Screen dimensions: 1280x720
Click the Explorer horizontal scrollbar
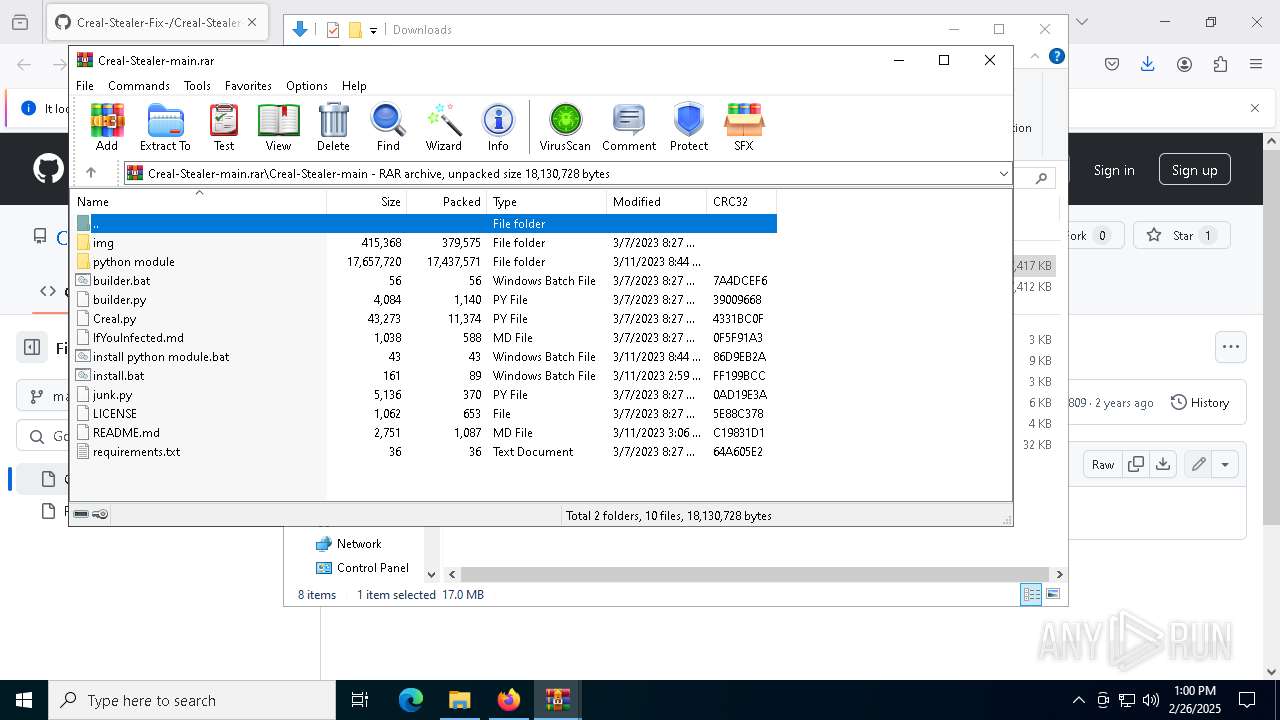point(755,575)
